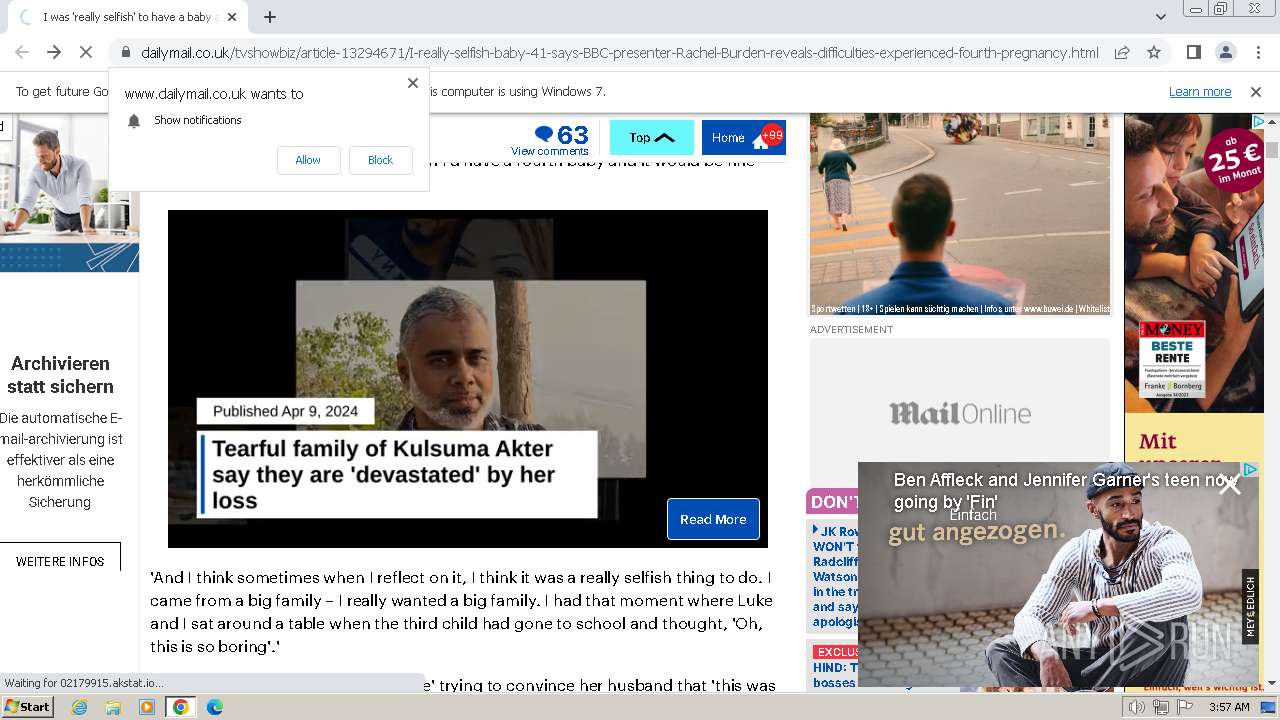Click Read More on Kulsuma Akter video
1280x720 pixels.
pos(713,519)
